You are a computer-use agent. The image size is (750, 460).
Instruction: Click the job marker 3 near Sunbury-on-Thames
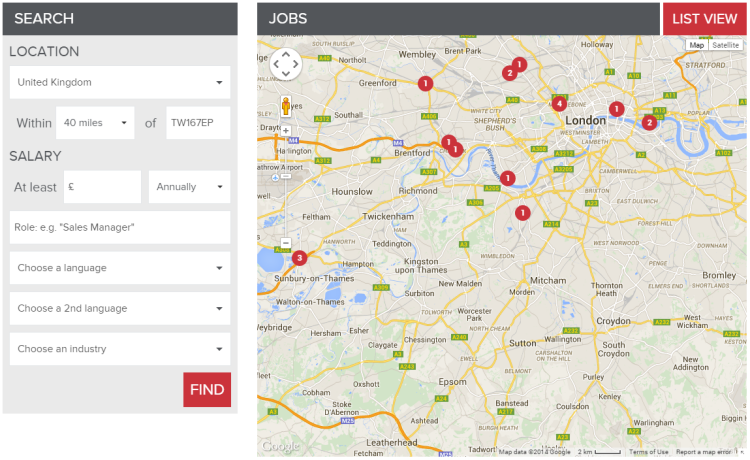tap(299, 258)
